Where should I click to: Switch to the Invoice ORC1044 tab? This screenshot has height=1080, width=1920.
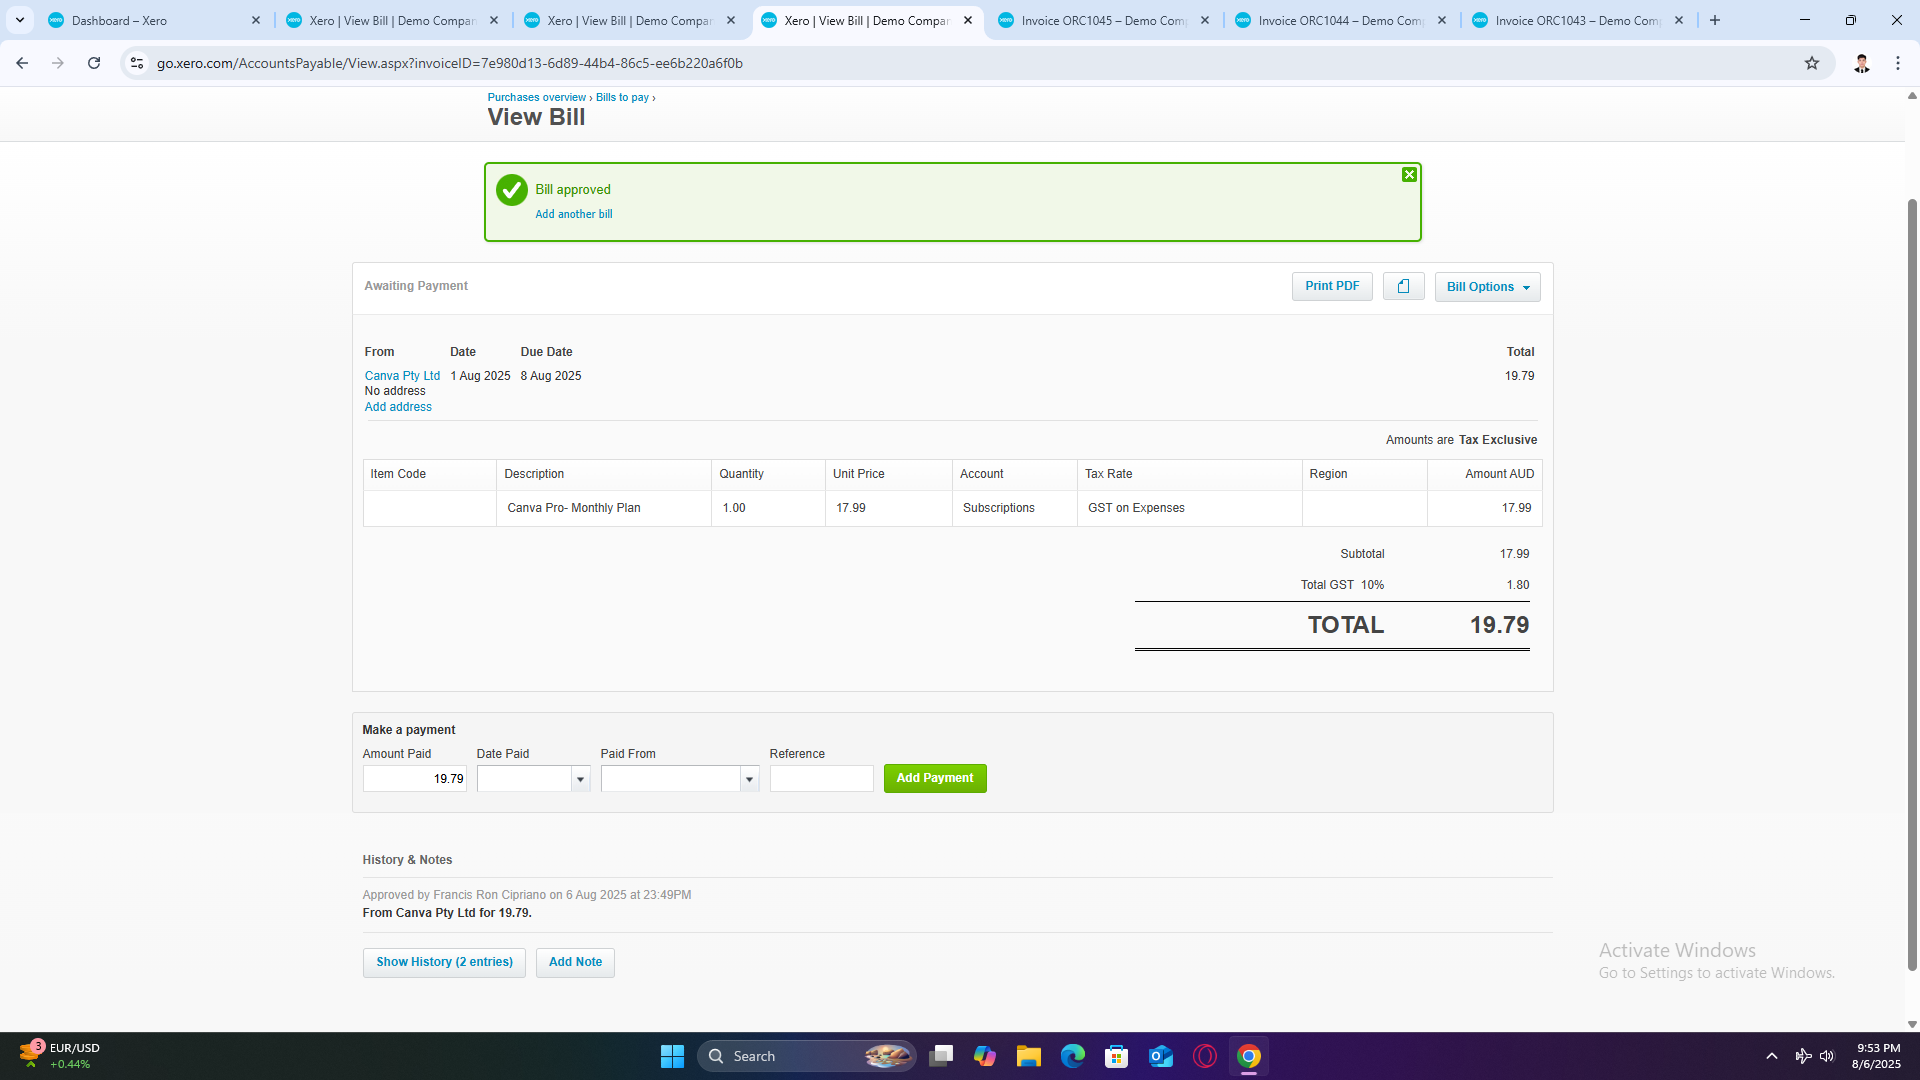[x=1341, y=20]
